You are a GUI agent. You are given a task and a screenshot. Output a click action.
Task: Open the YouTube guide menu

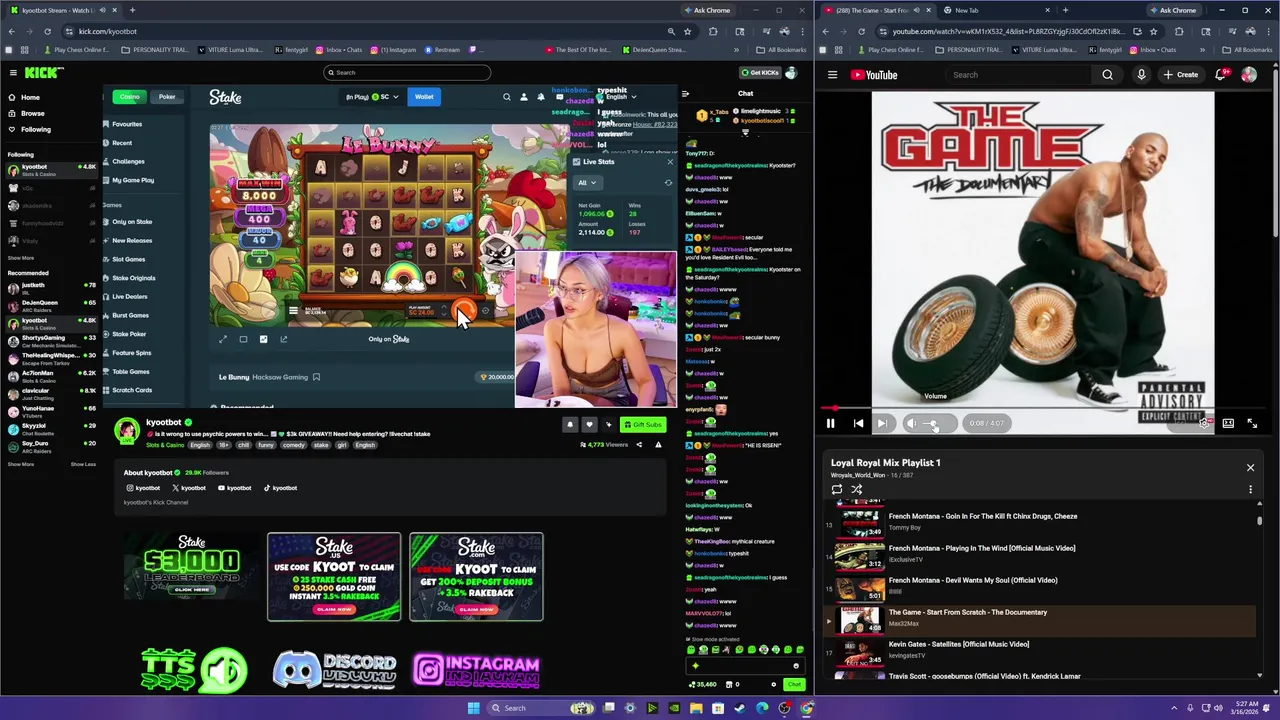point(832,75)
